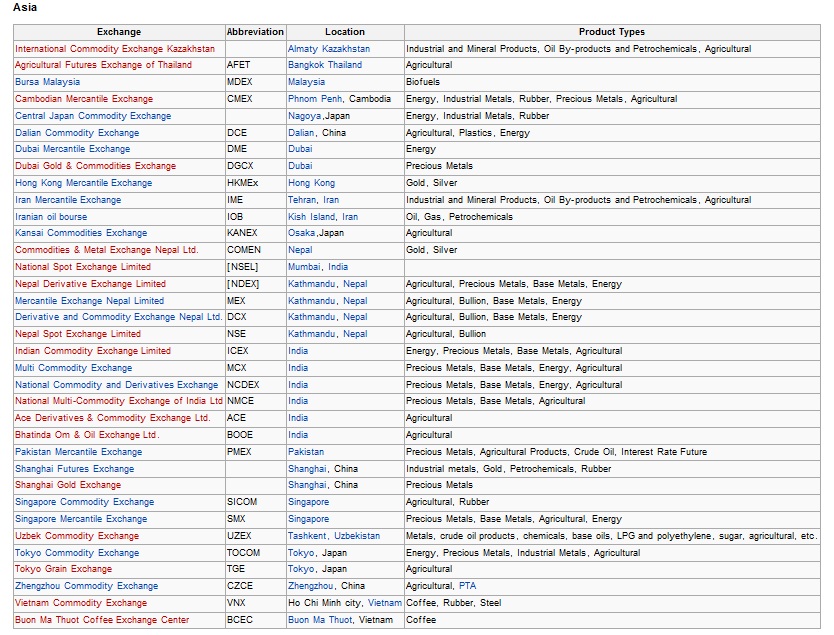This screenshot has width=834, height=635.
Task: Open Singapore Commodity Exchange link
Action: (85, 502)
